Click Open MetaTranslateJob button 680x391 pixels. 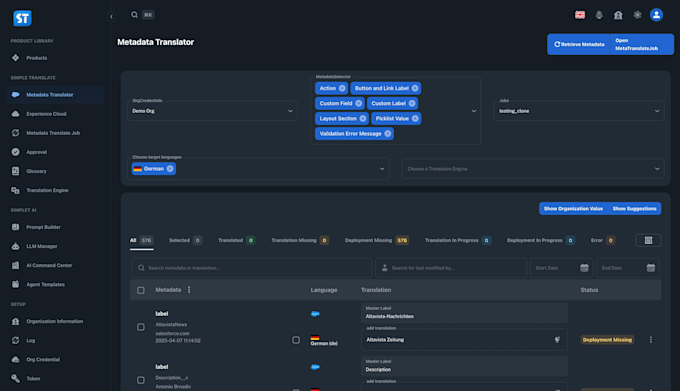(642, 44)
